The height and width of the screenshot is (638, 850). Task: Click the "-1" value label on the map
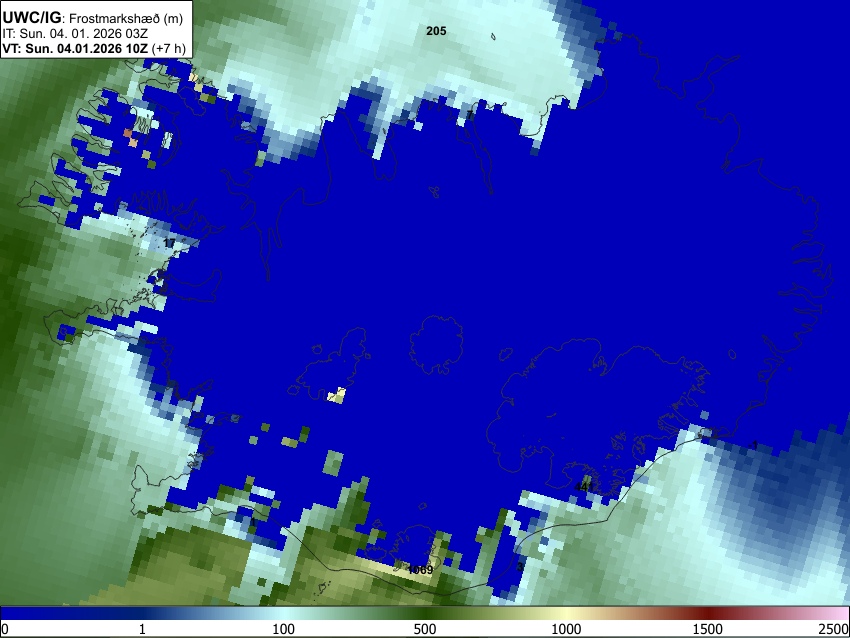753,446
